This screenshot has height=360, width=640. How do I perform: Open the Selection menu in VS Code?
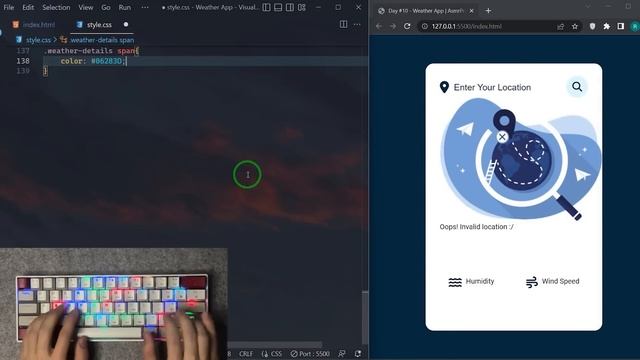pos(56,7)
